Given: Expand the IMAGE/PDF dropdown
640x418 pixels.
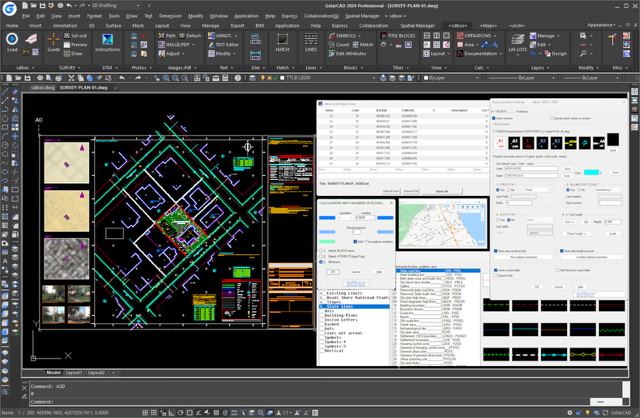Looking at the screenshot, I should click(x=193, y=44).
